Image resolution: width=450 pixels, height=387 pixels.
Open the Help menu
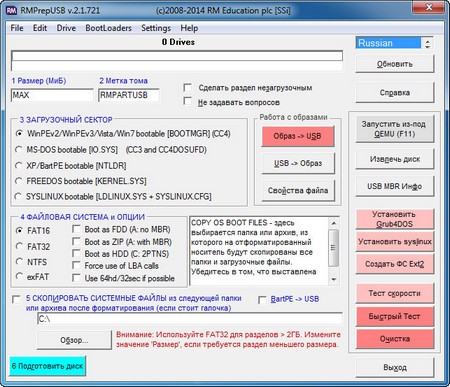pos(189,28)
